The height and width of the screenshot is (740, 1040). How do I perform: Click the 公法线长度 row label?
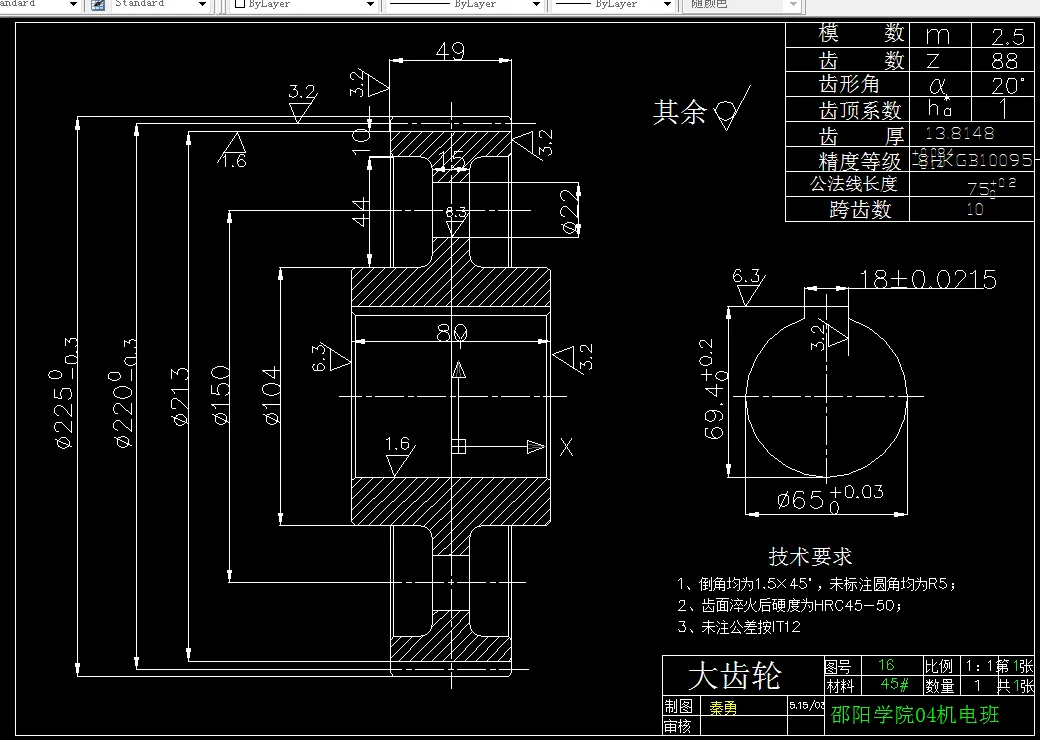tap(854, 184)
